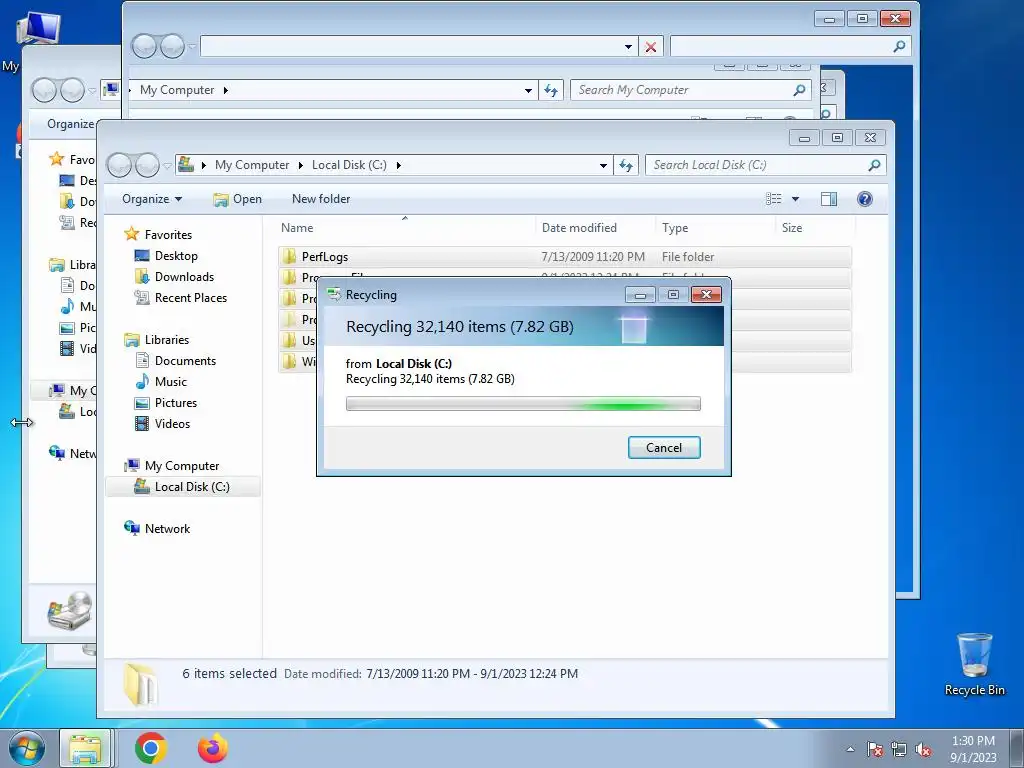The width and height of the screenshot is (1024, 768).
Task: Open Videos library
Action: [172, 423]
